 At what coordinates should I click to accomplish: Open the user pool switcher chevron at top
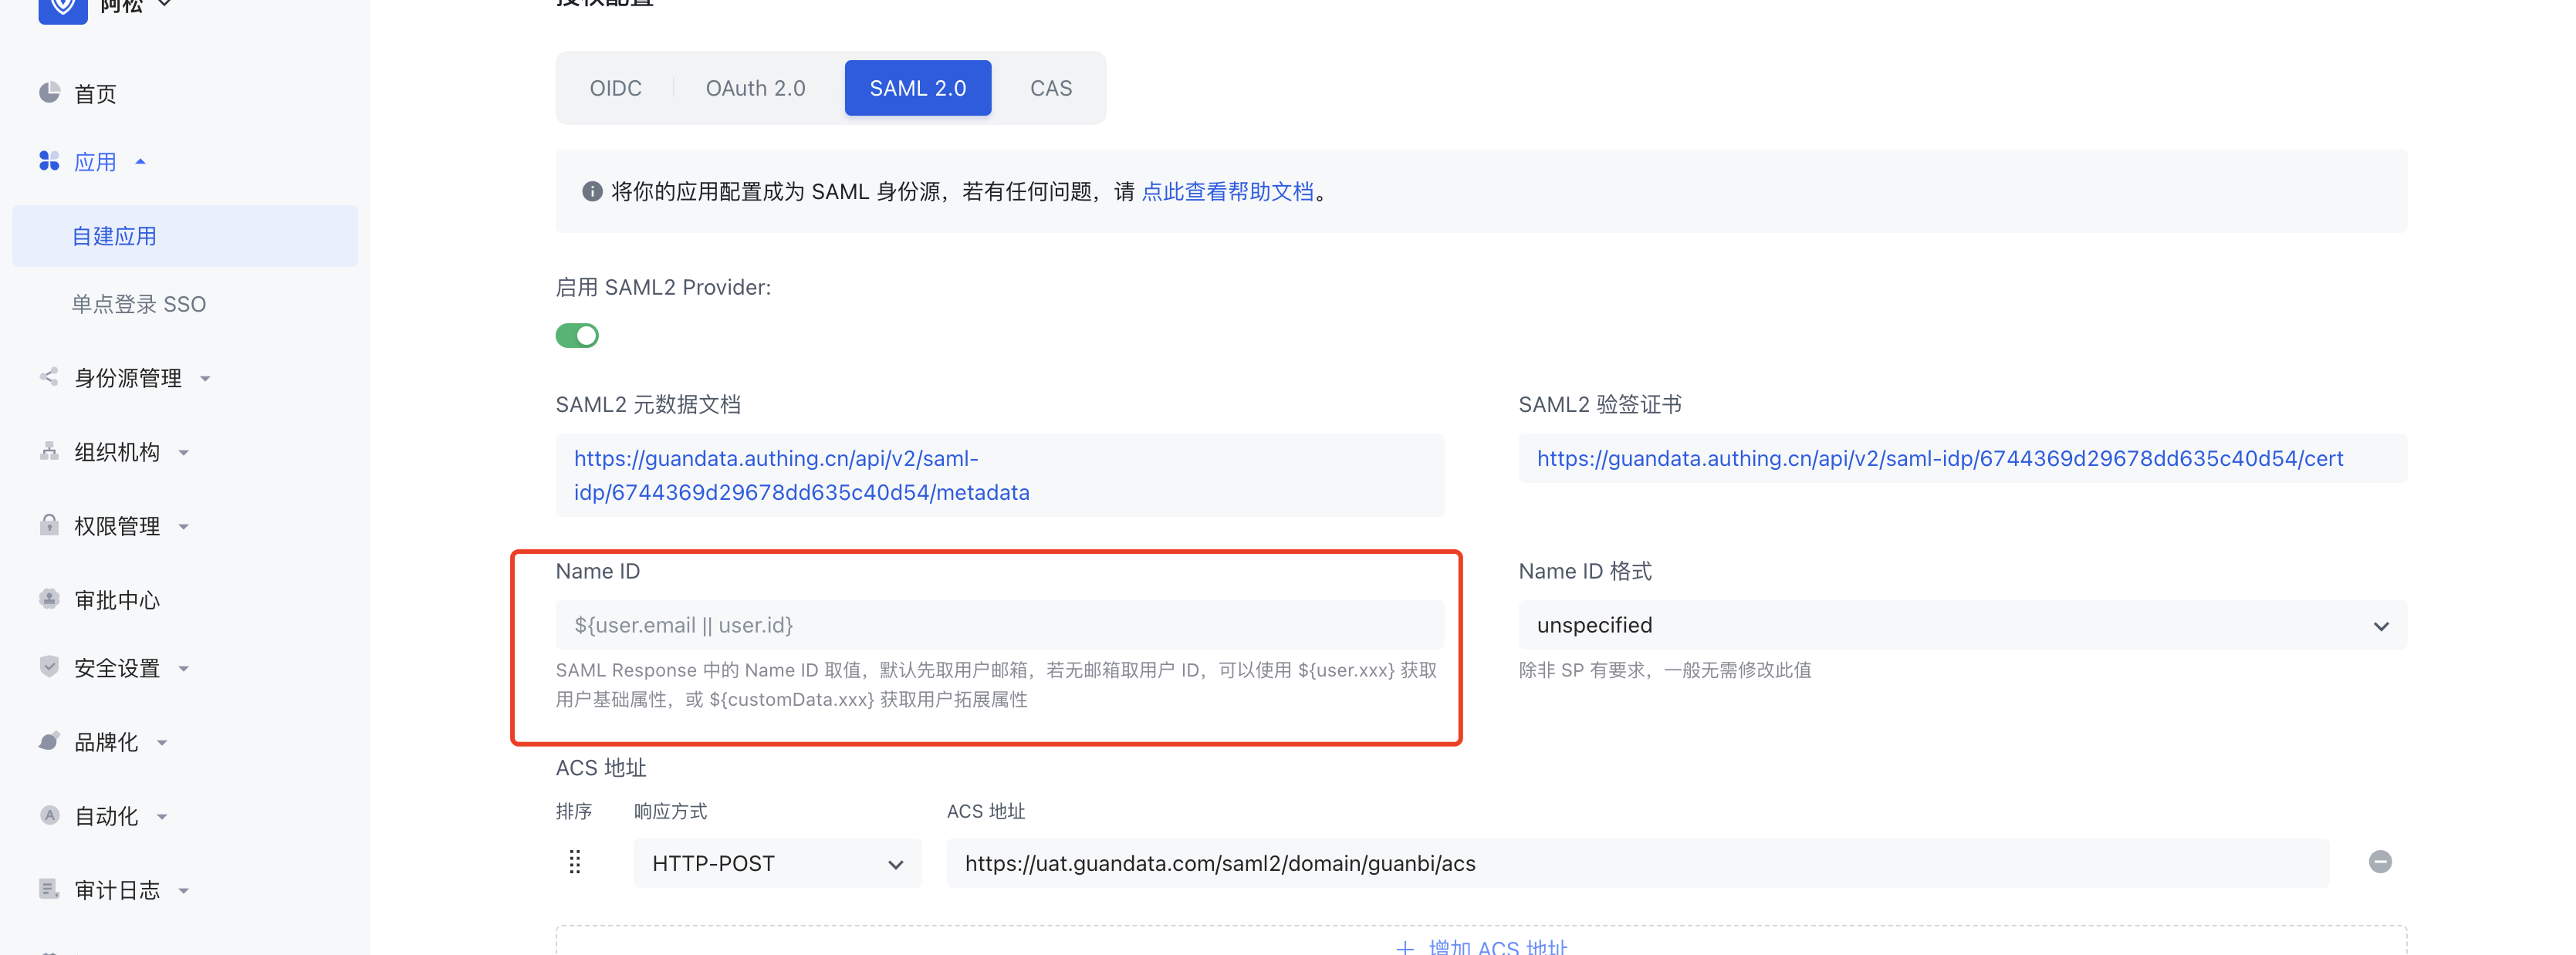(165, 5)
